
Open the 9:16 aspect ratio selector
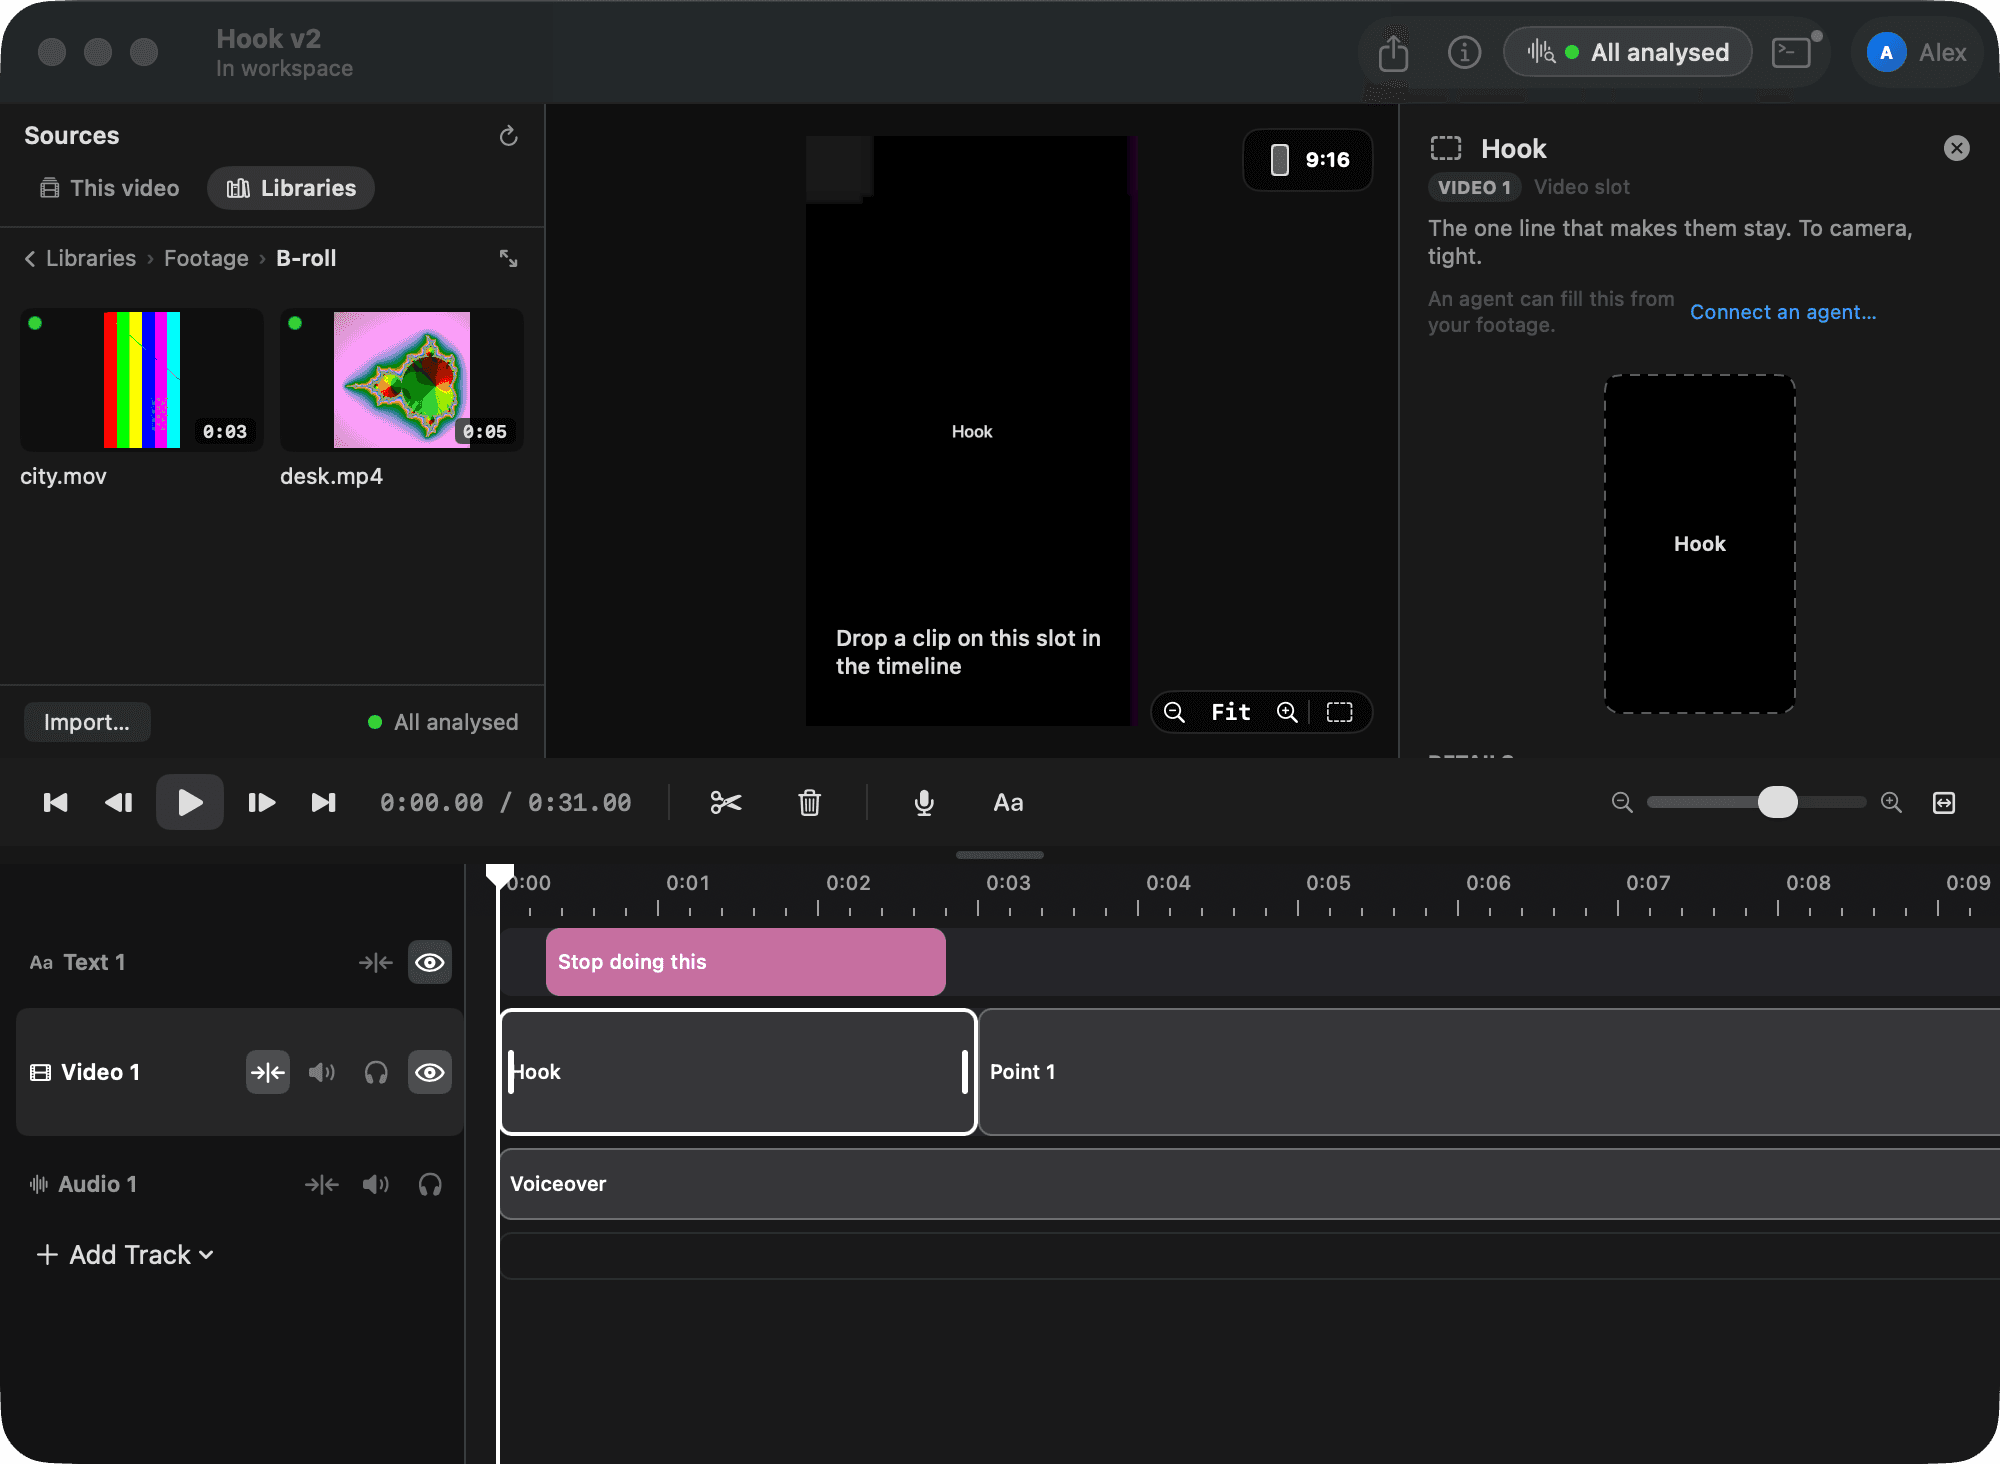pyautogui.click(x=1308, y=160)
